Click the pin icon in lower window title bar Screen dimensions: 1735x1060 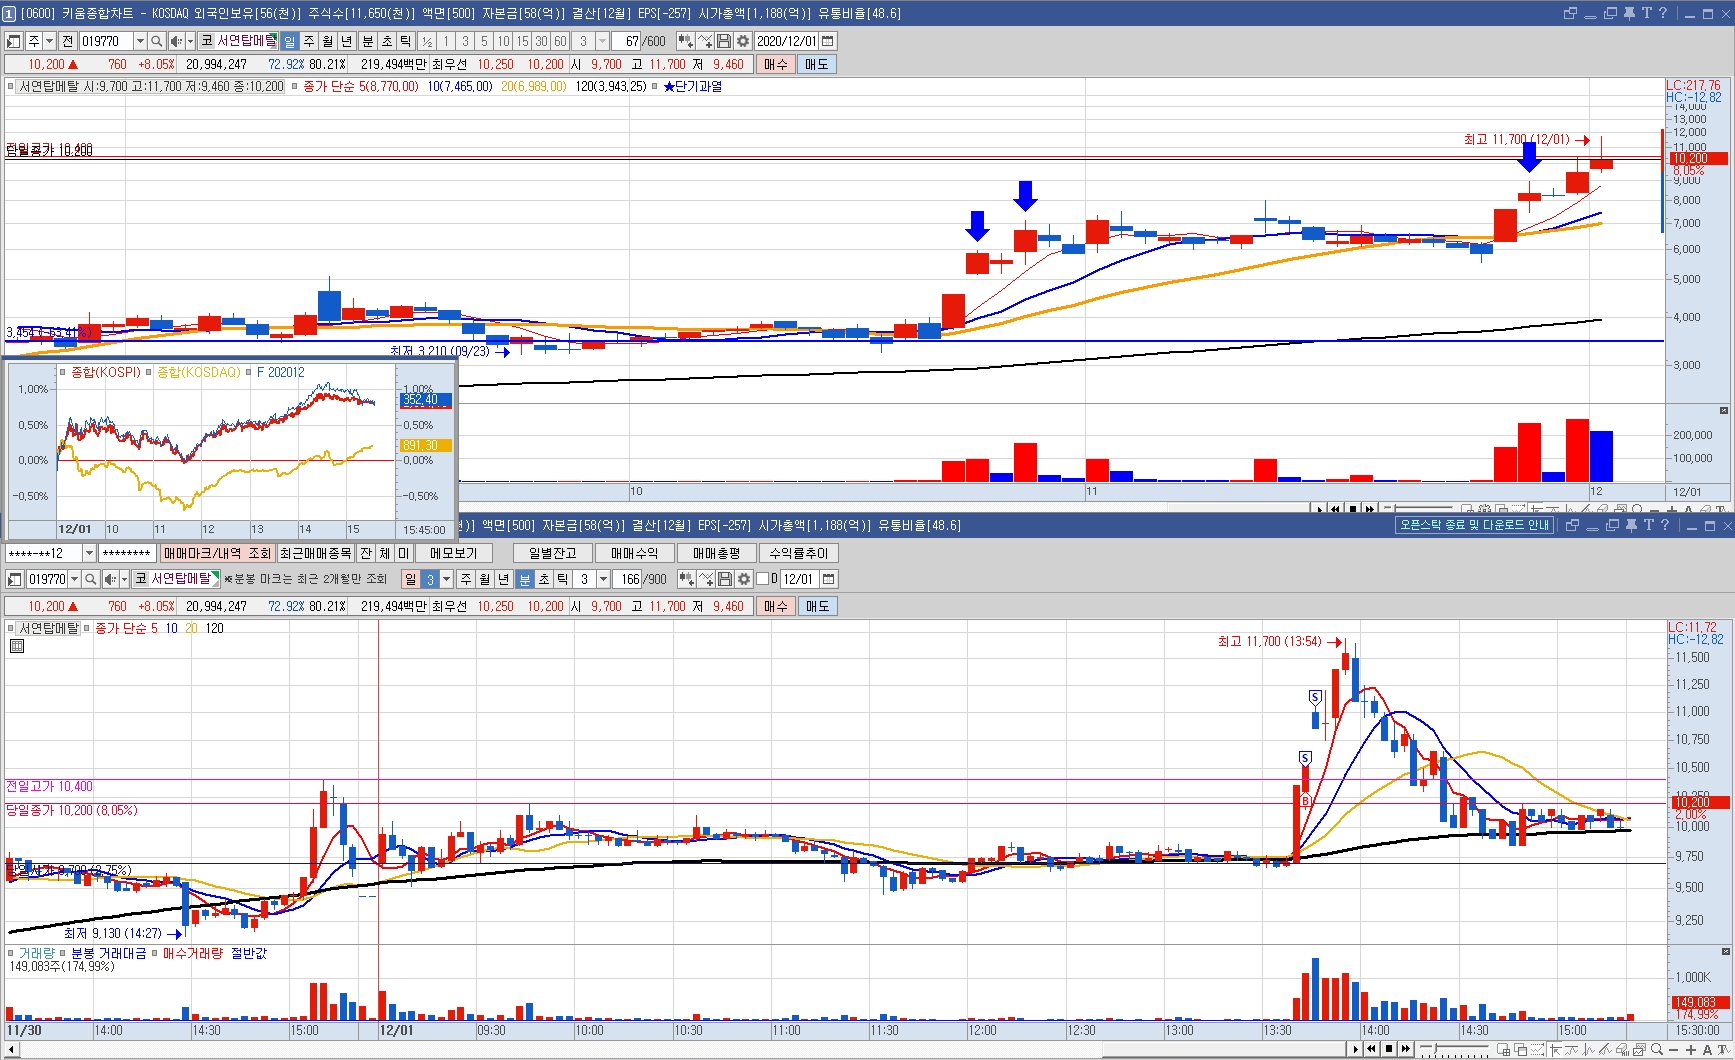tap(1630, 525)
